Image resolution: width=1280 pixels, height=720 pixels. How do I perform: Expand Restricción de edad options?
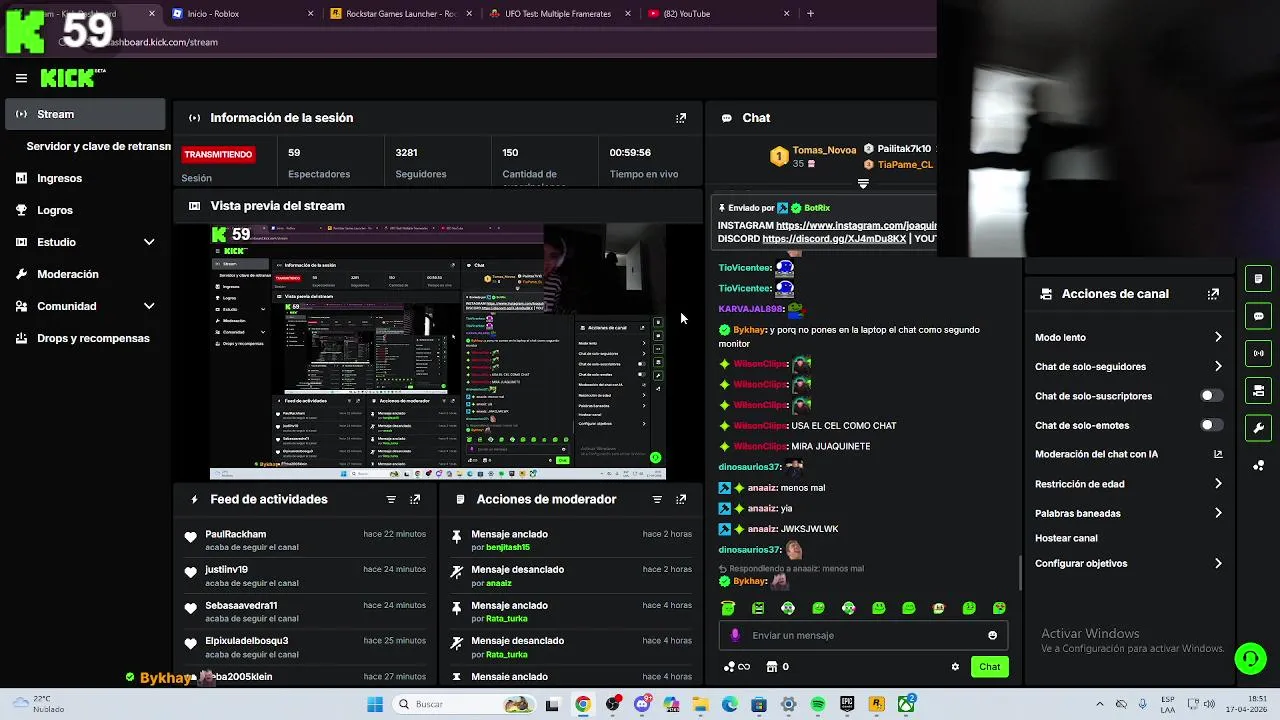click(1218, 484)
